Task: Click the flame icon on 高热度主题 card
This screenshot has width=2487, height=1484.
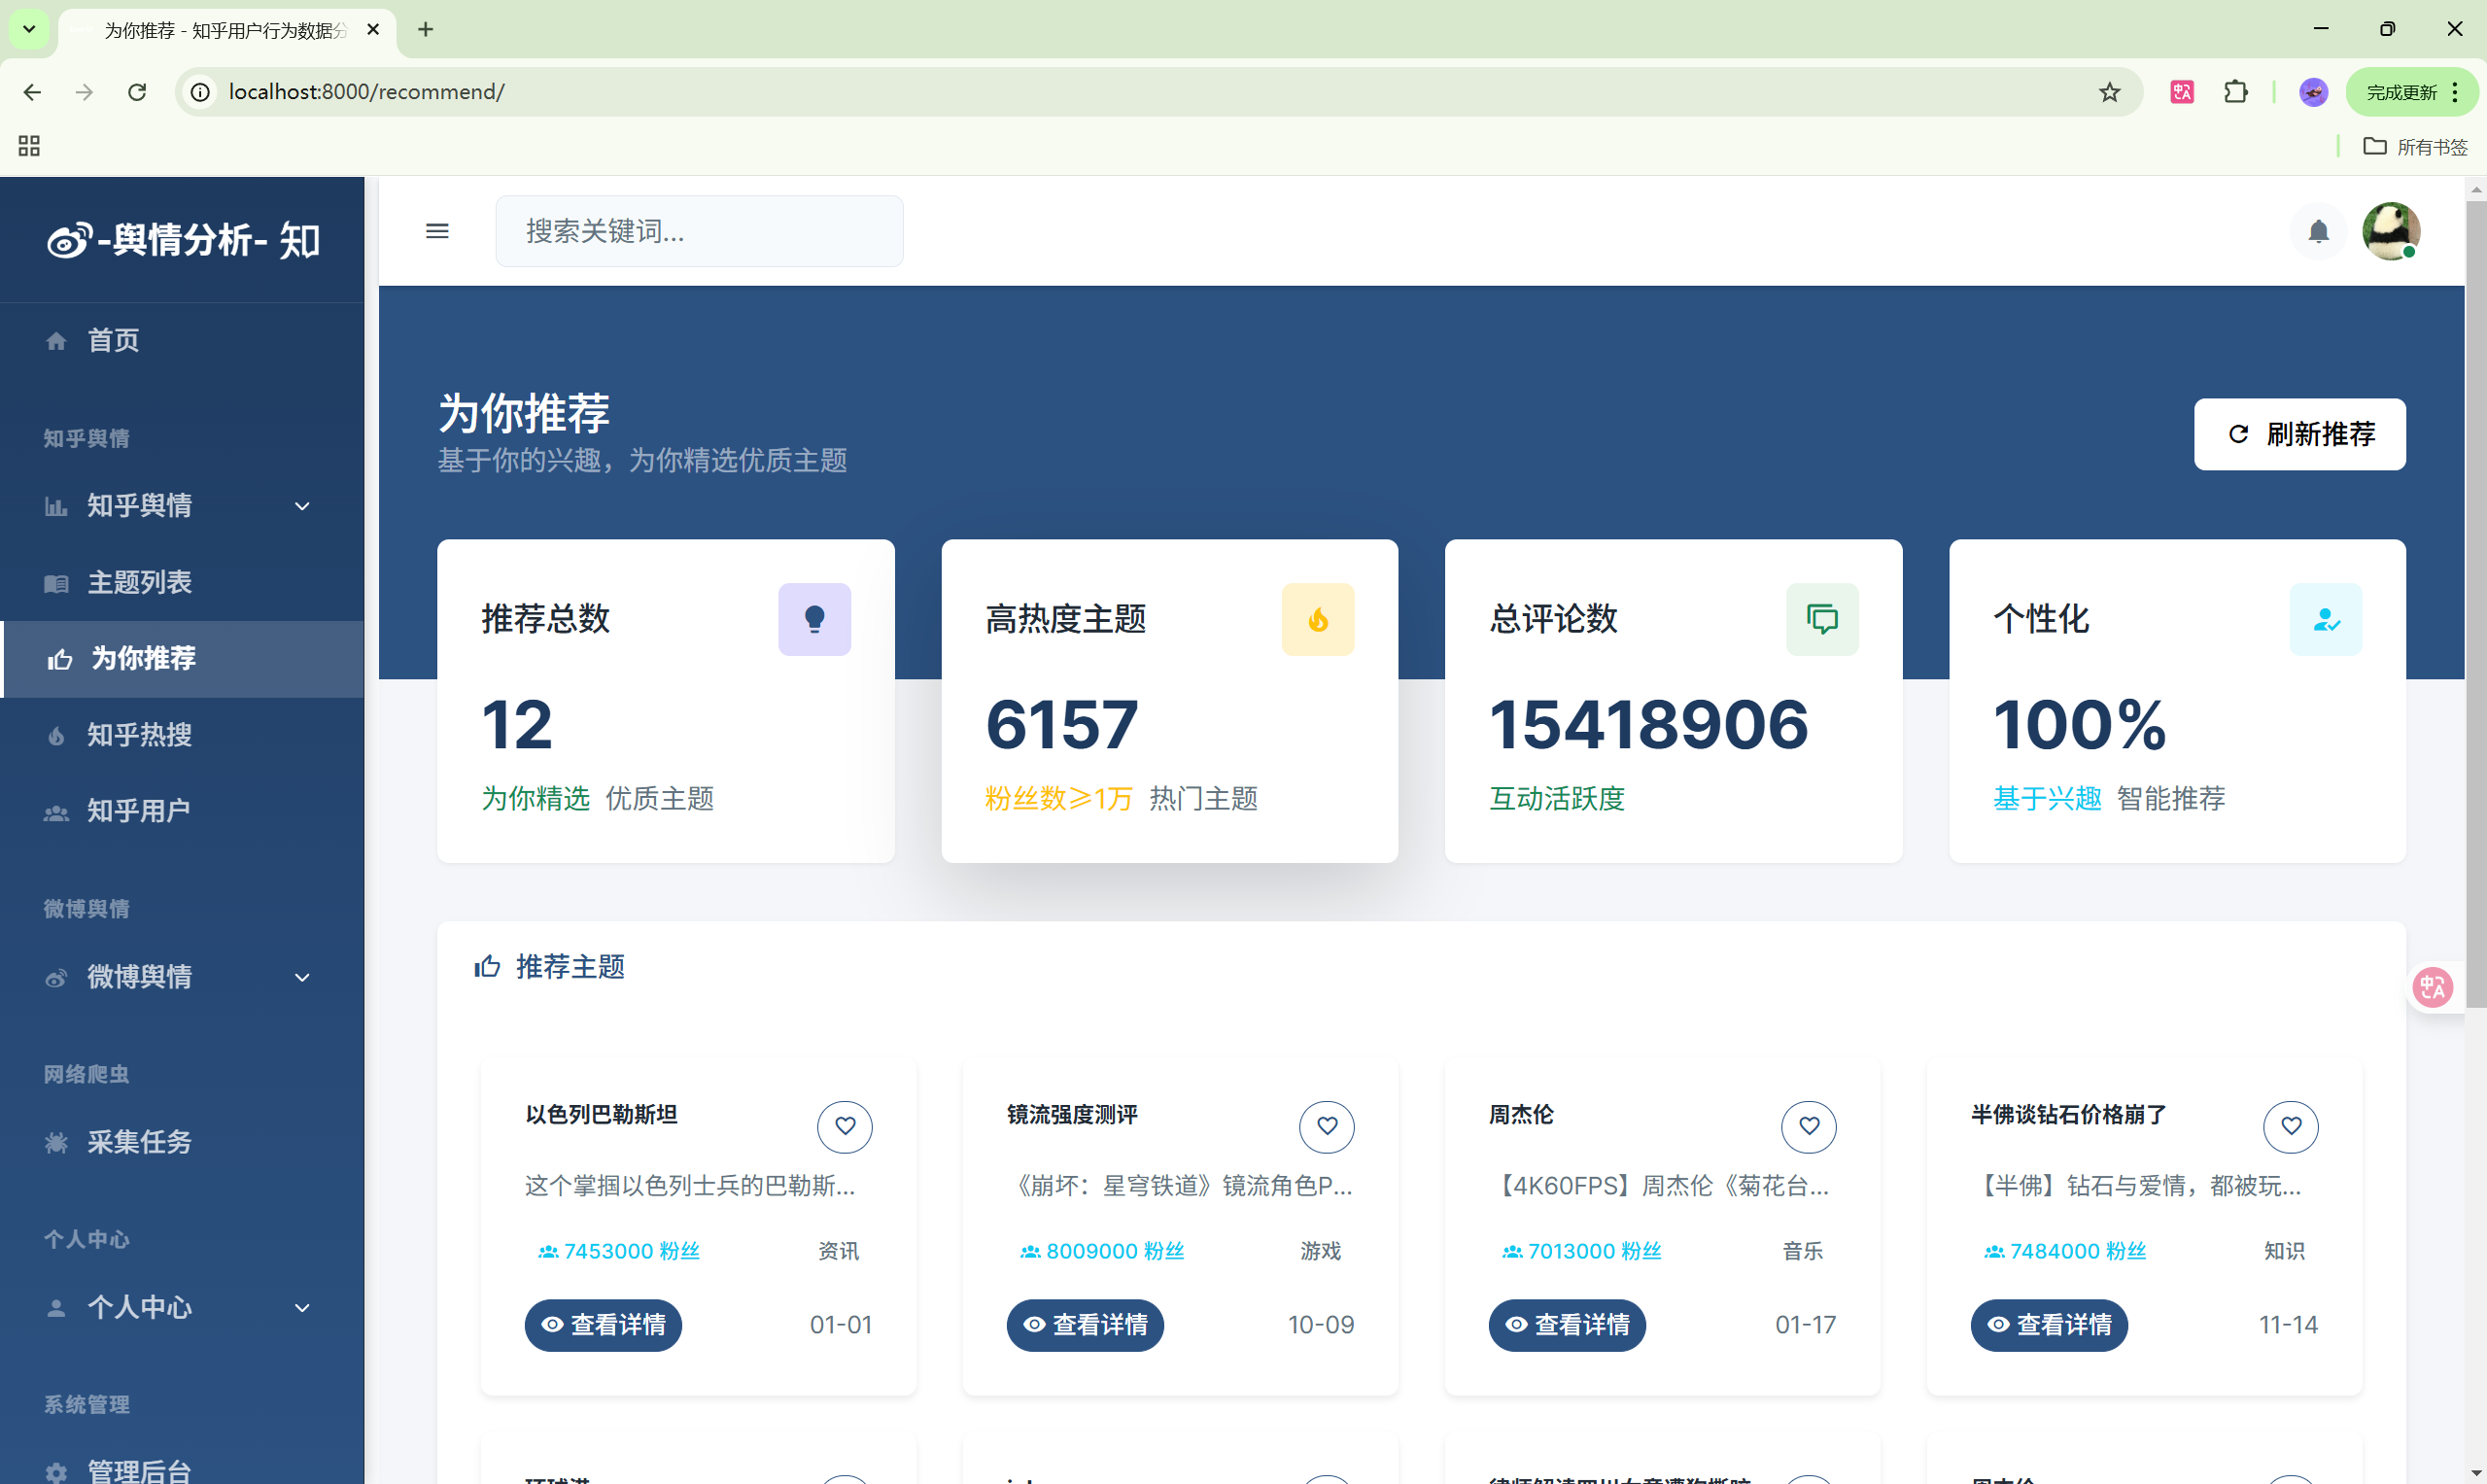Action: 1317,619
